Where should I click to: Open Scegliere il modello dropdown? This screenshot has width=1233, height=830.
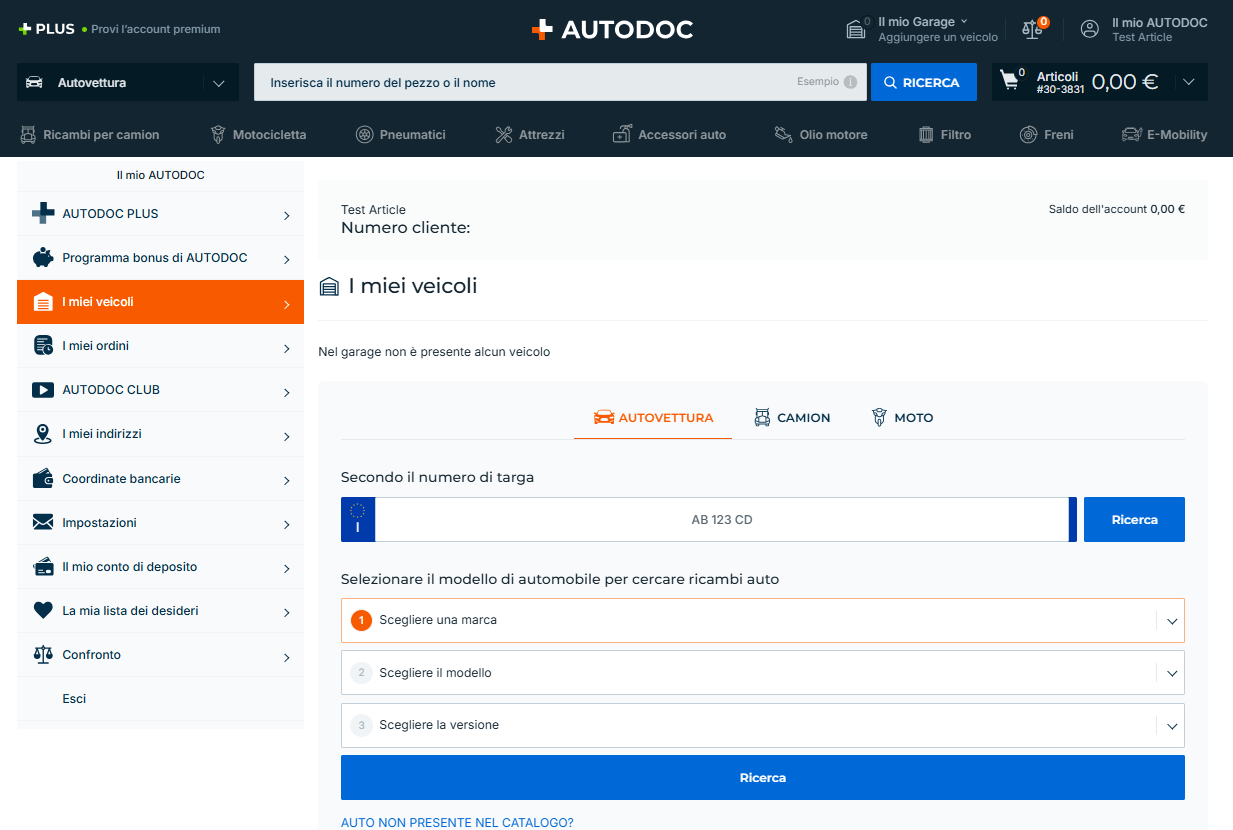tap(762, 673)
